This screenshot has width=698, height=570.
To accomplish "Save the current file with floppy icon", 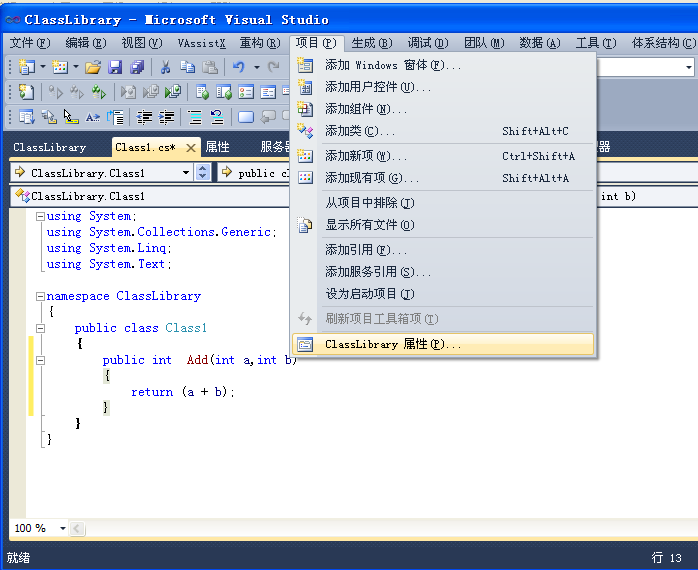I will pyautogui.click(x=115, y=67).
